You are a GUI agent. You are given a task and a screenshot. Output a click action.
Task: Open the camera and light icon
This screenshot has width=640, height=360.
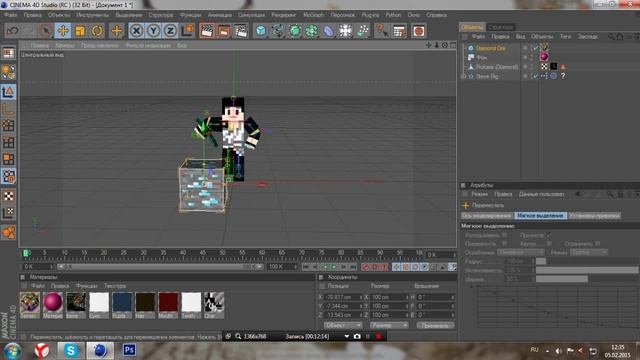[x=362, y=31]
